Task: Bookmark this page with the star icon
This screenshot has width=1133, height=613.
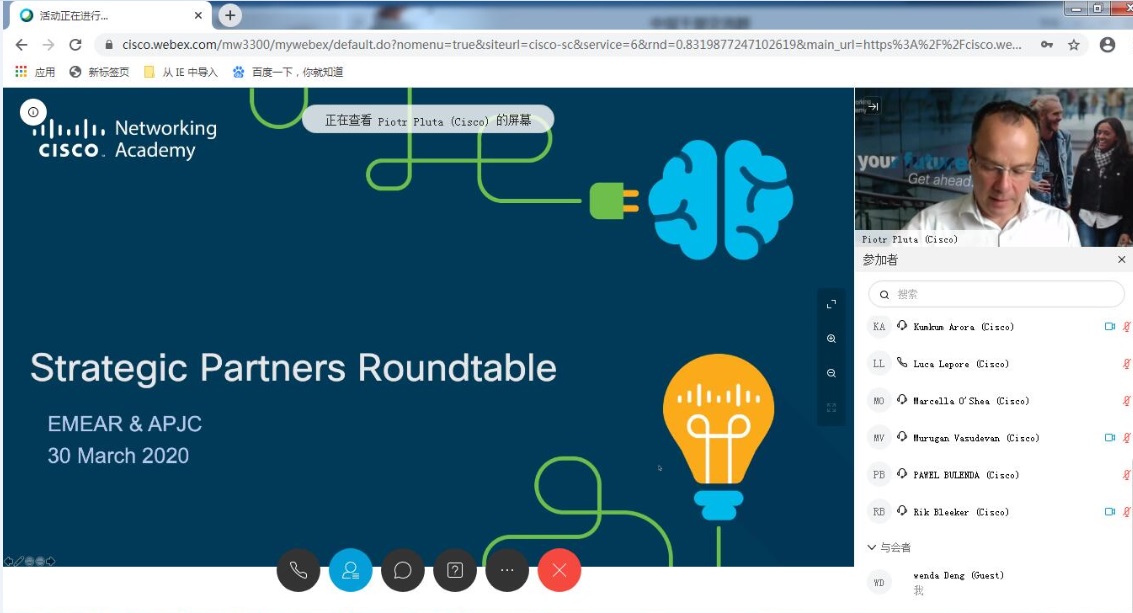Action: [1074, 45]
